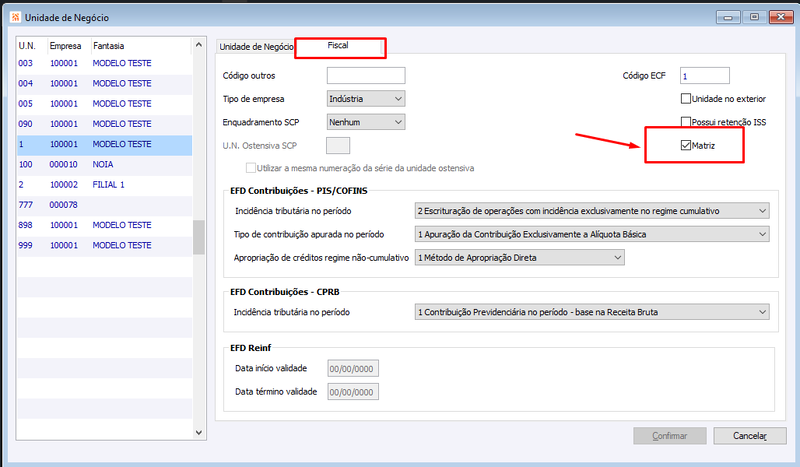Click scroll down arrow of unit list
Image resolution: width=800 pixels, height=467 pixels.
(198, 433)
